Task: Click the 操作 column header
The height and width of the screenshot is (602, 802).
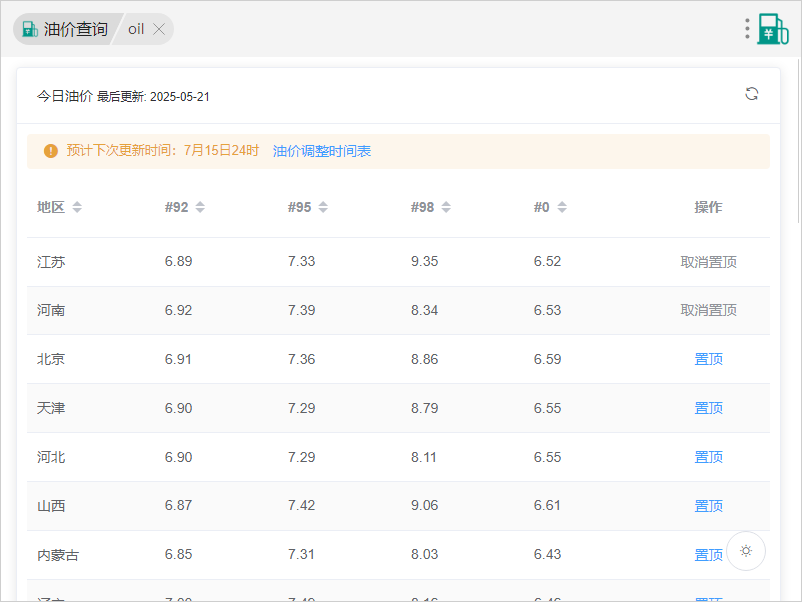Action: pyautogui.click(x=708, y=207)
